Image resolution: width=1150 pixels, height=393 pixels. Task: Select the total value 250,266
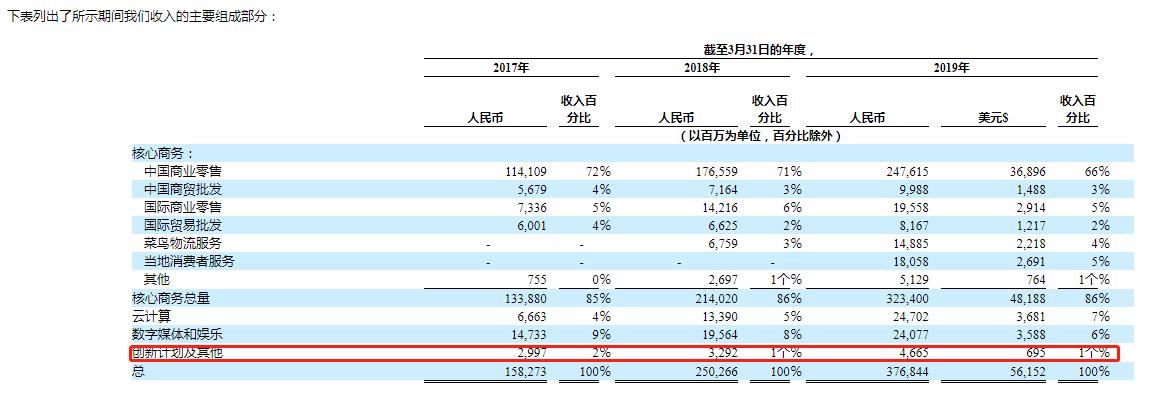[x=716, y=371]
